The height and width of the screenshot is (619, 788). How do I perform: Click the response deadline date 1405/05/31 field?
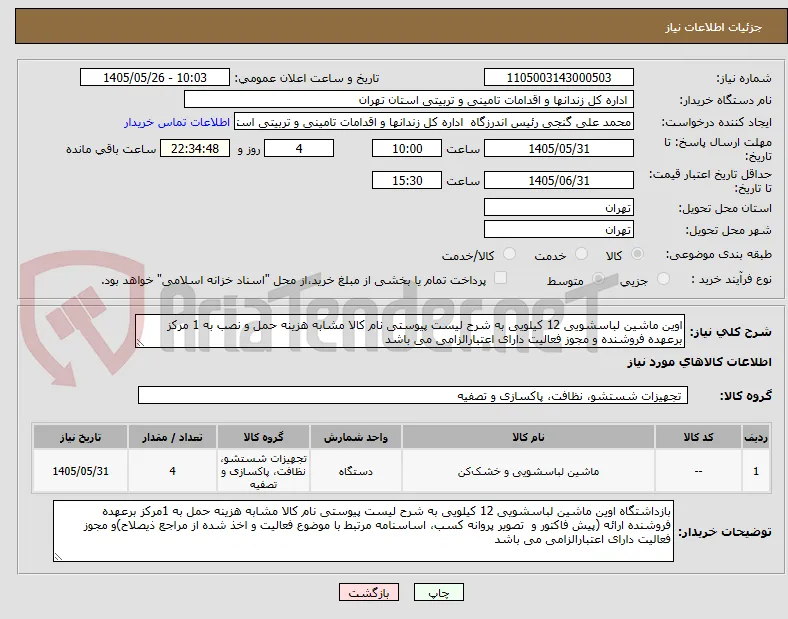(x=558, y=149)
